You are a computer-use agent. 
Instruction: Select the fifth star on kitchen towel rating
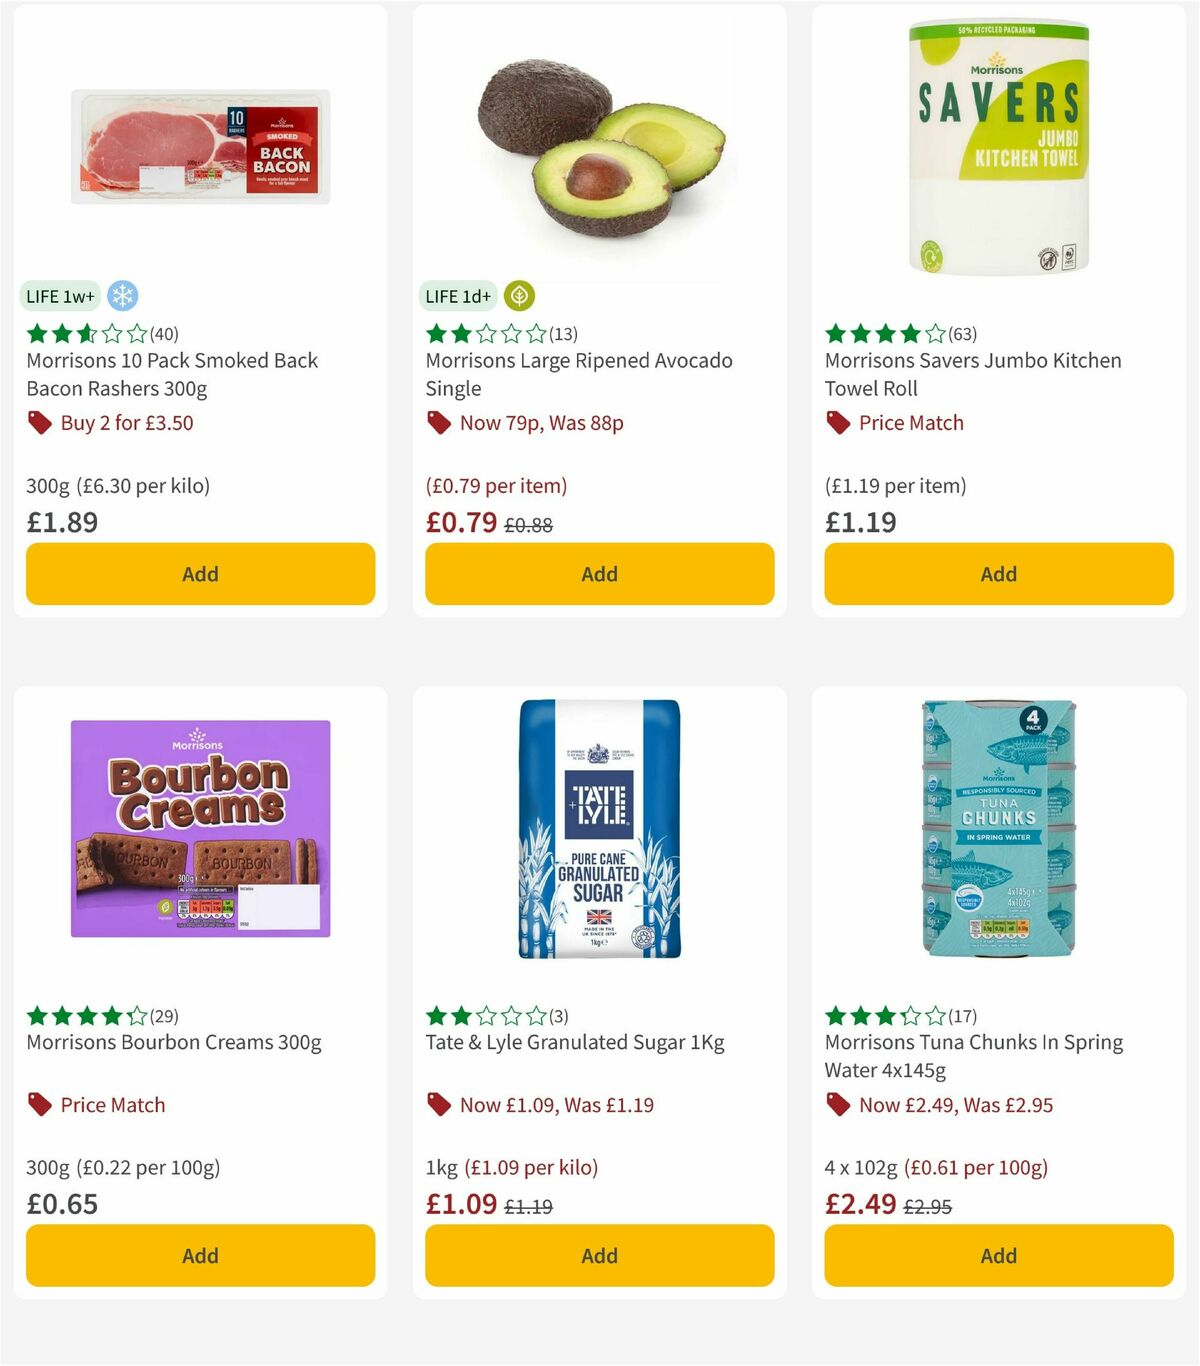(933, 333)
